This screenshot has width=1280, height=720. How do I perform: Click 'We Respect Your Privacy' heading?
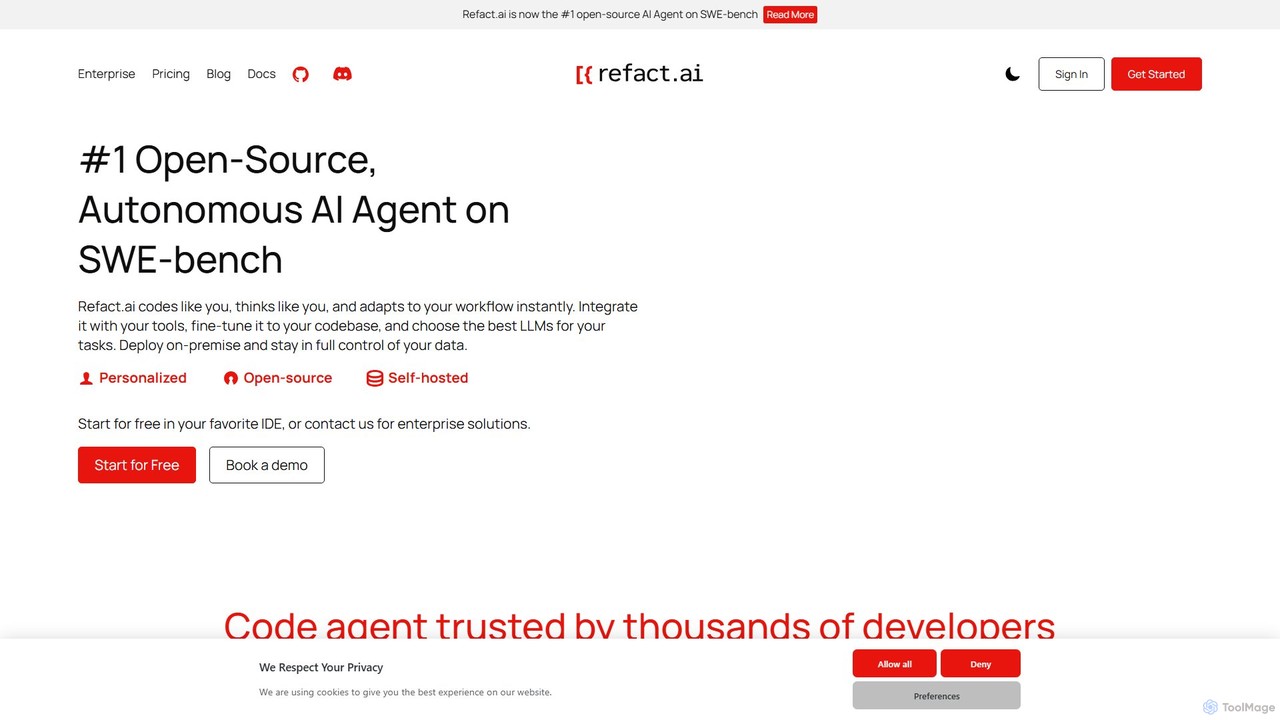pos(321,667)
